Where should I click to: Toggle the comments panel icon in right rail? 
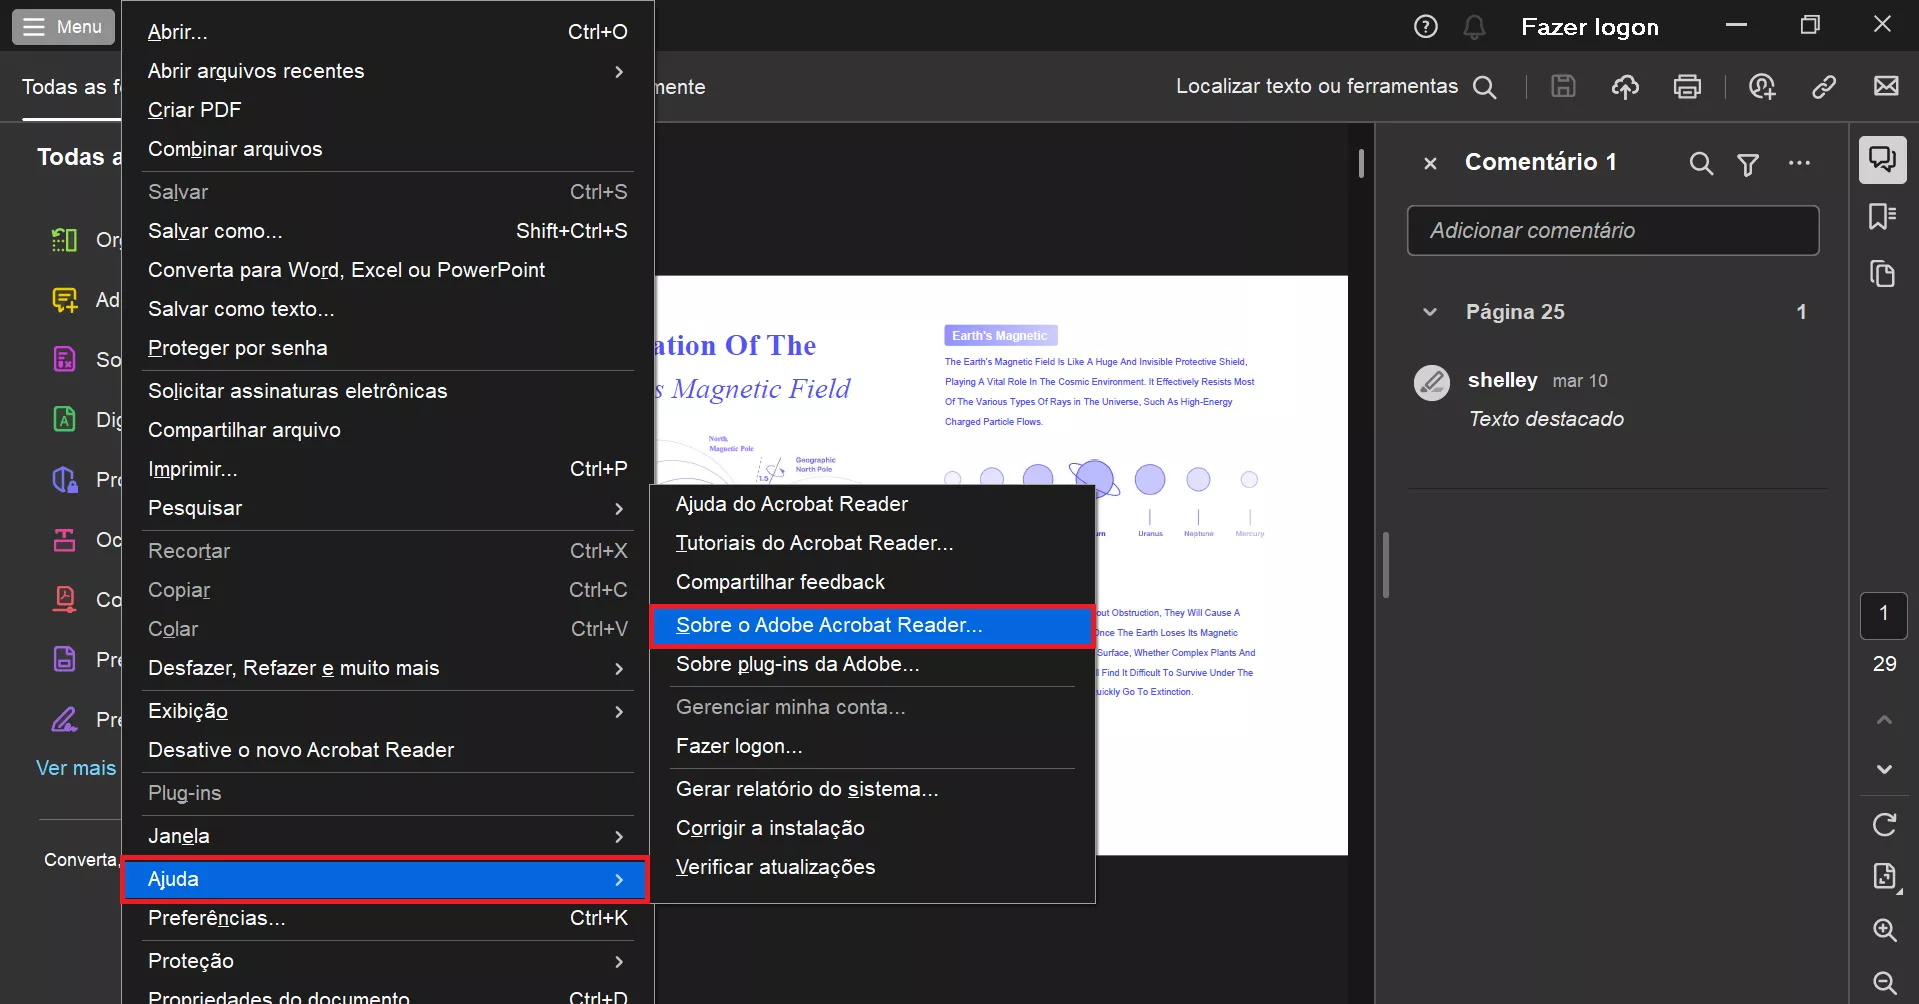(1883, 160)
